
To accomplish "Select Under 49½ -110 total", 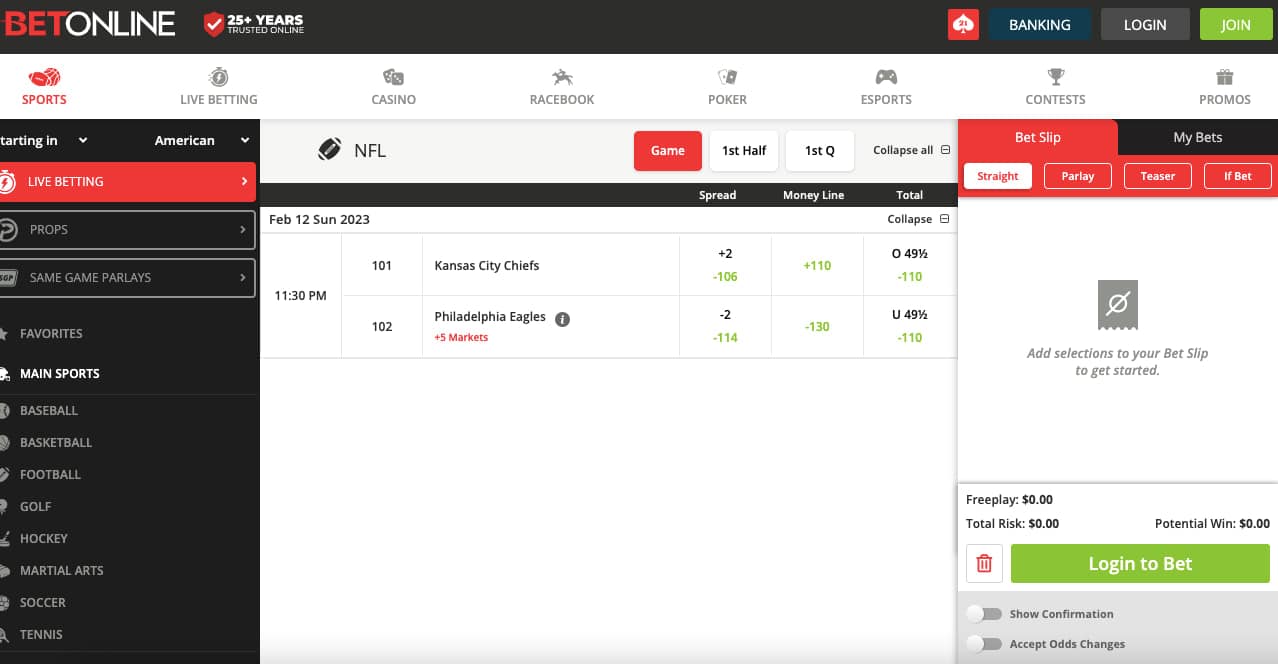I will click(910, 326).
